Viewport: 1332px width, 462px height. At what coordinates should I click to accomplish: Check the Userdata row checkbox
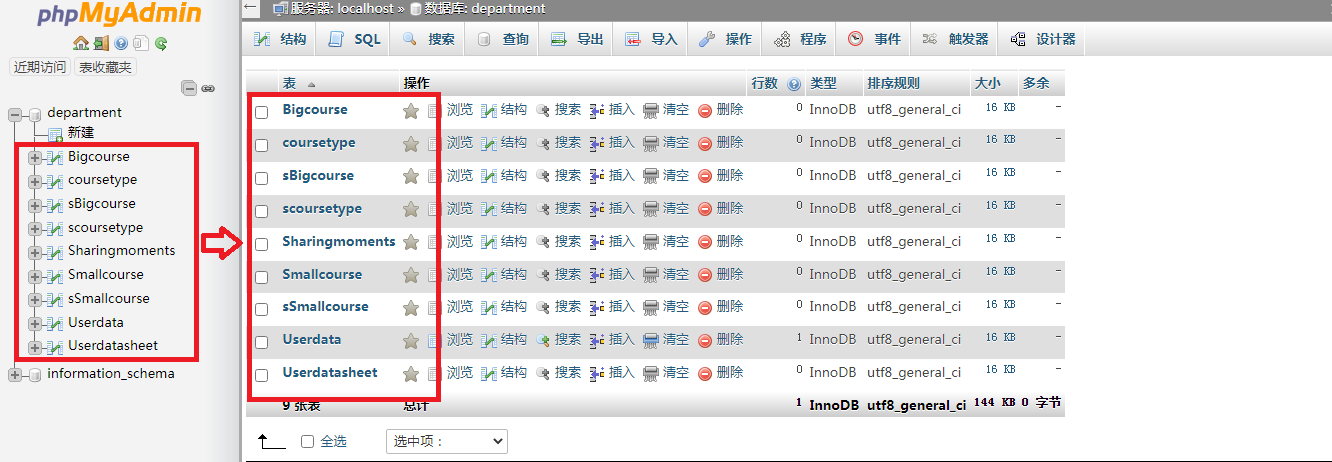(262, 342)
